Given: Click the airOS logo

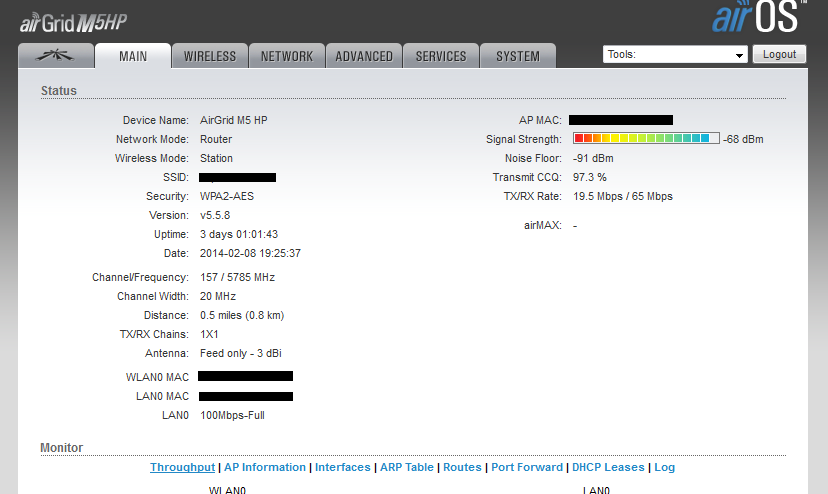Looking at the screenshot, I should pyautogui.click(x=759, y=16).
